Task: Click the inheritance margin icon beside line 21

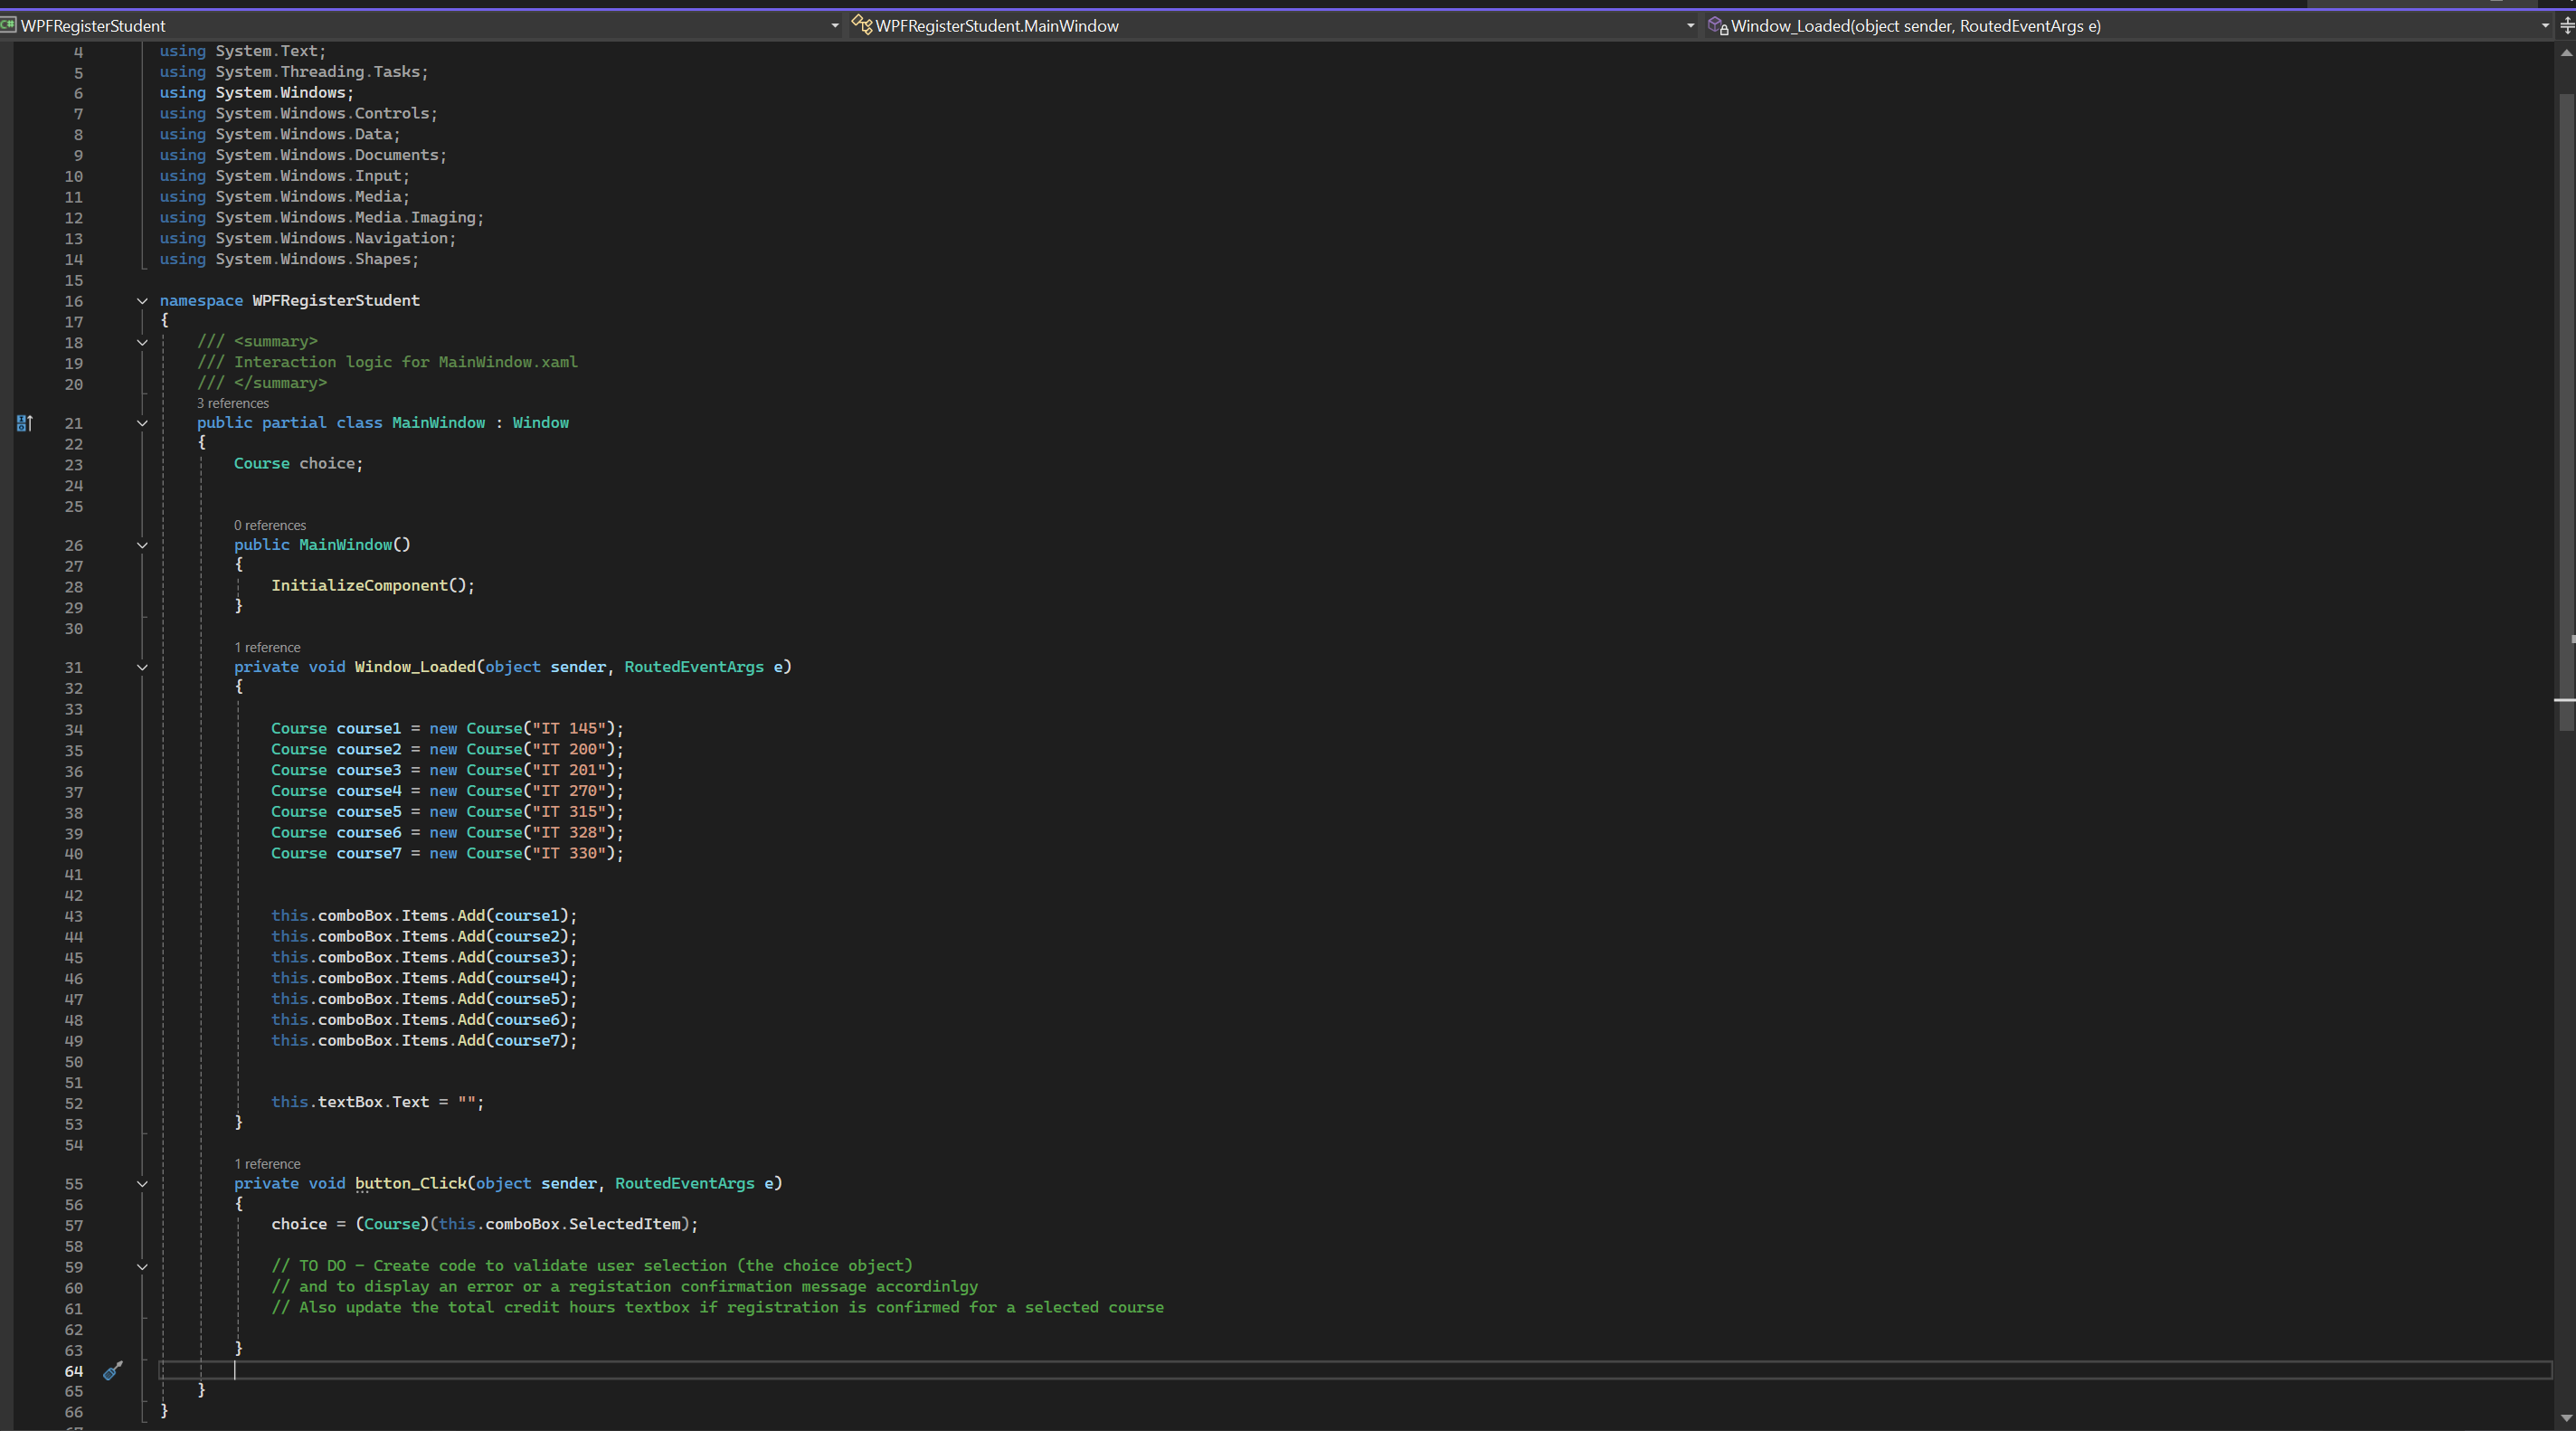Action: [25, 423]
